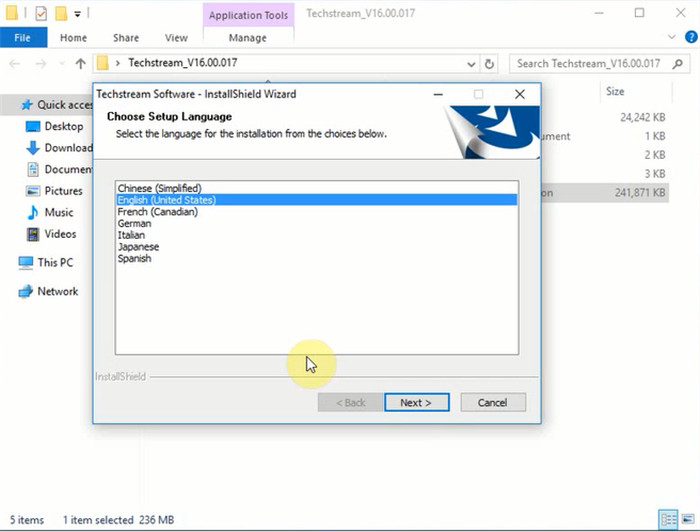
Task: Click the Search Techstream_V16.00.017 box
Action: coord(600,64)
